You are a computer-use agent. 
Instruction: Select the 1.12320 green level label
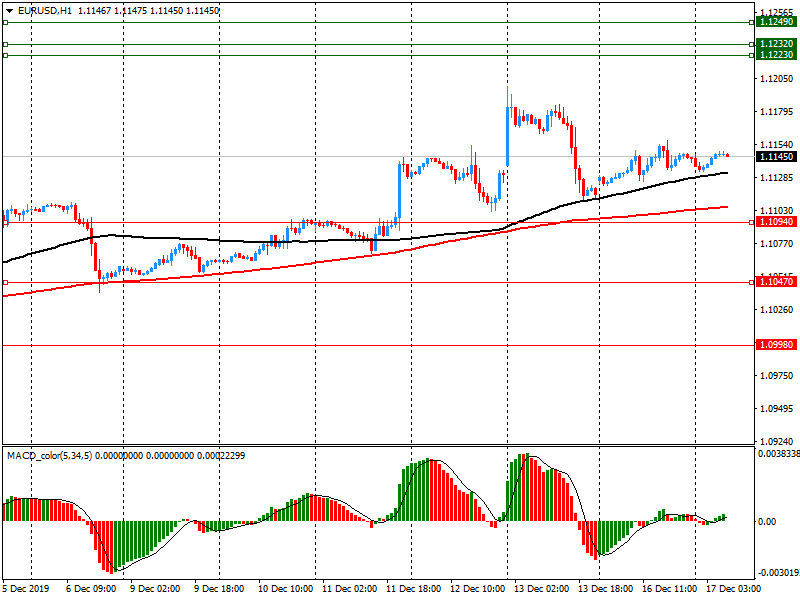point(776,44)
